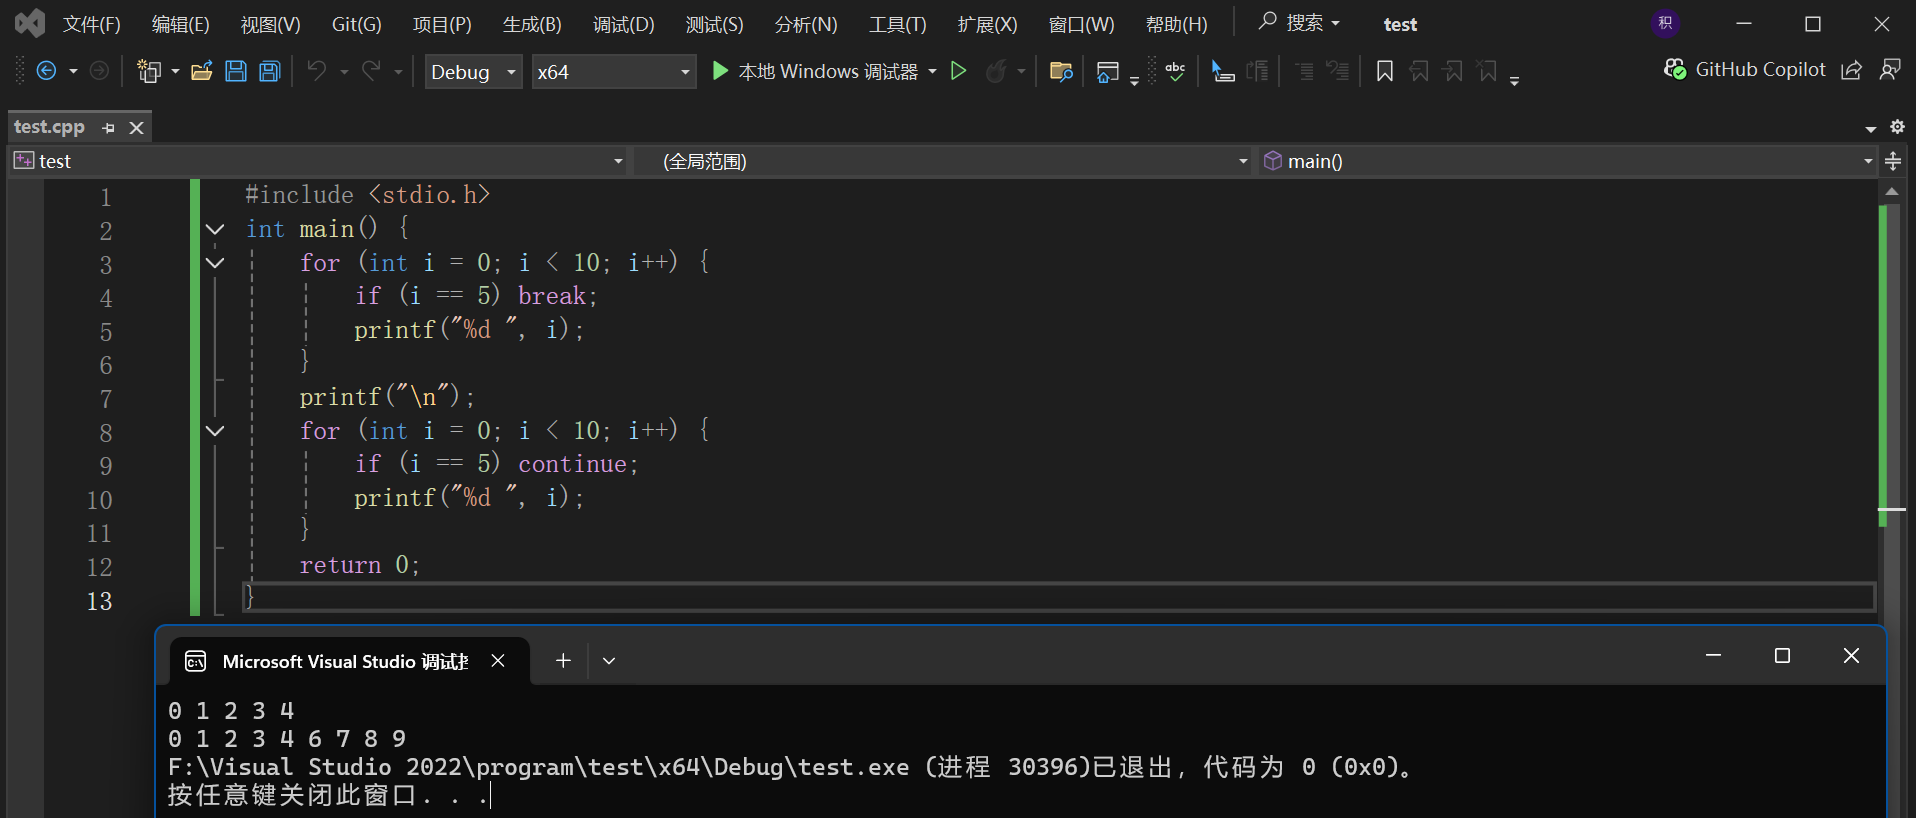
Task: Open the 文件(F) menu
Action: click(x=92, y=24)
